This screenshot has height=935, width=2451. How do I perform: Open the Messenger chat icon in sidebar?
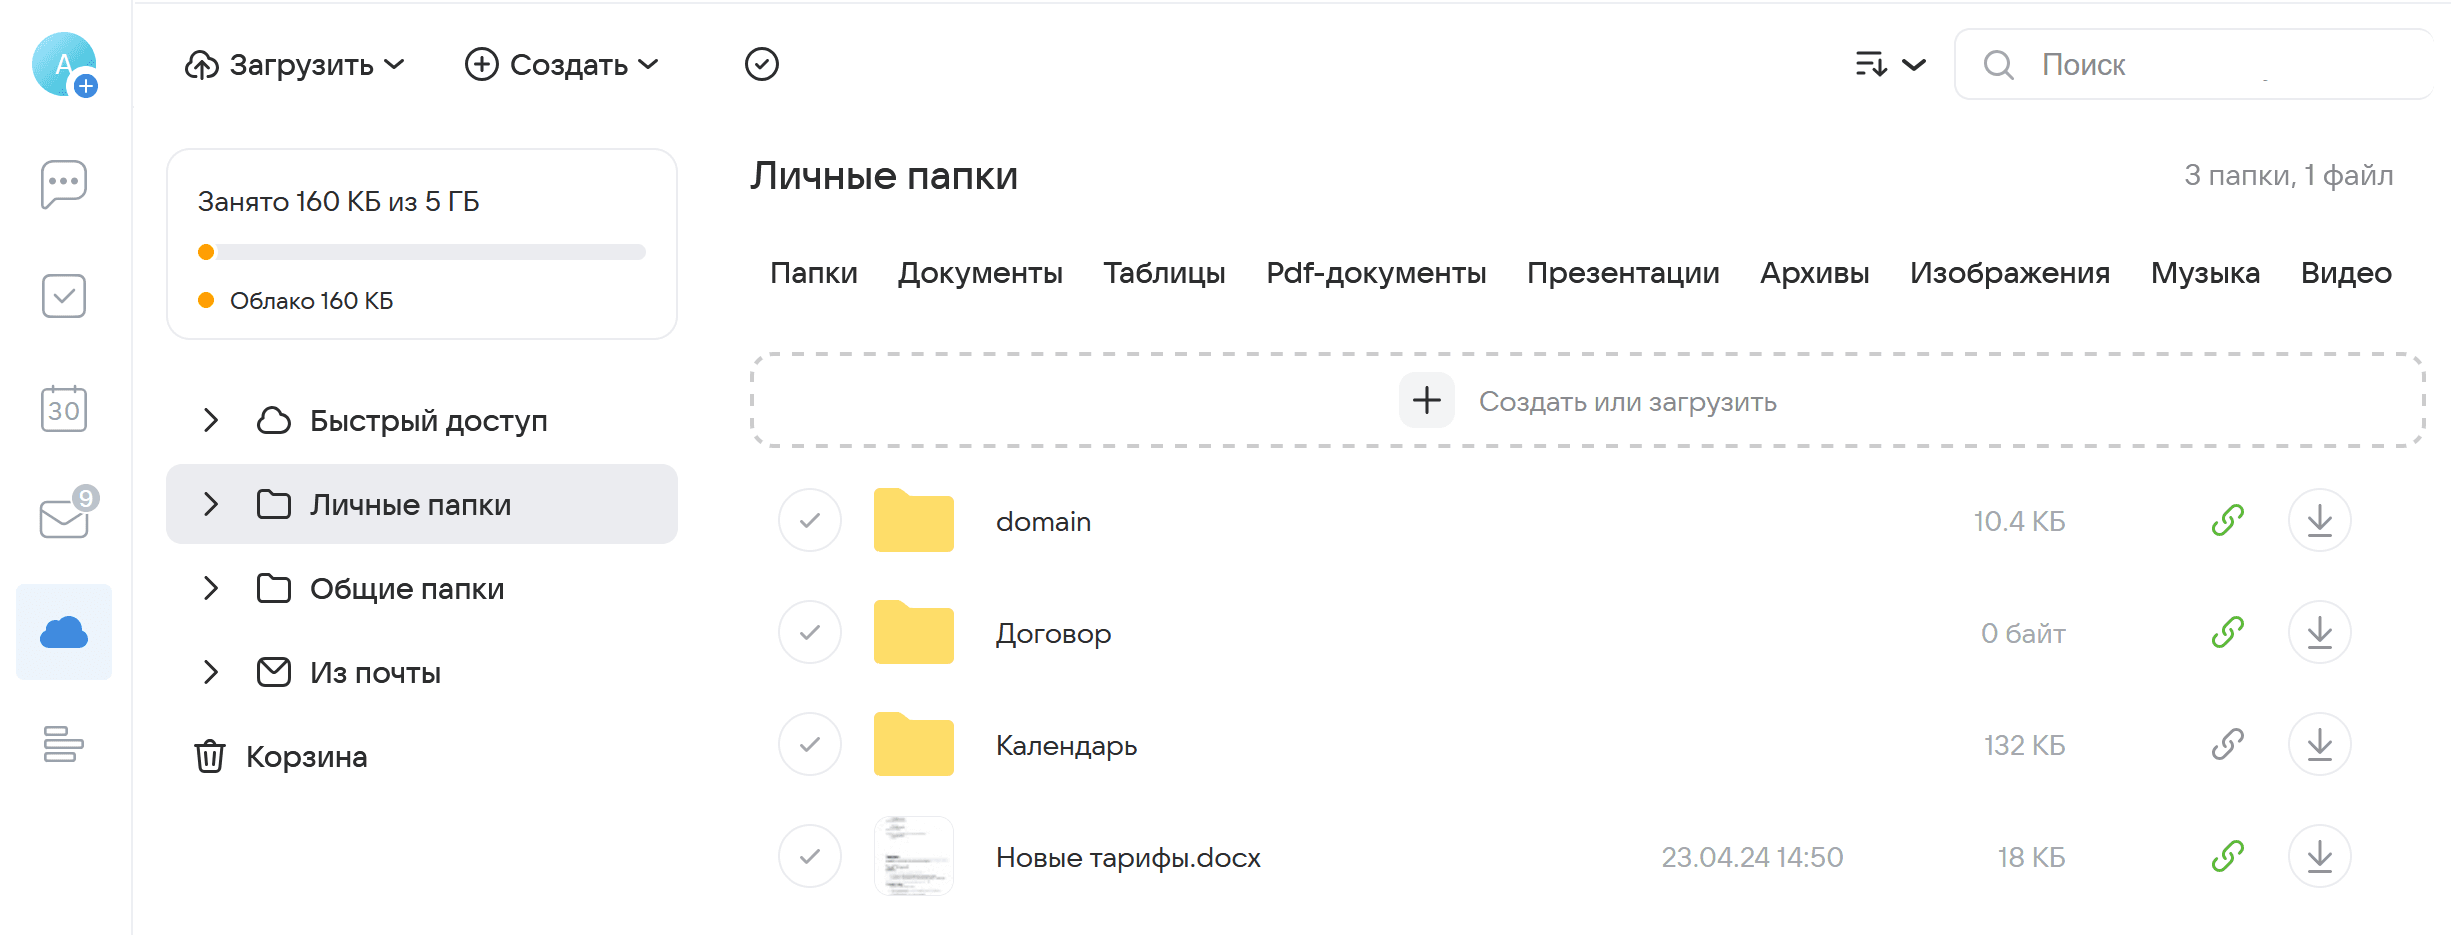click(64, 184)
